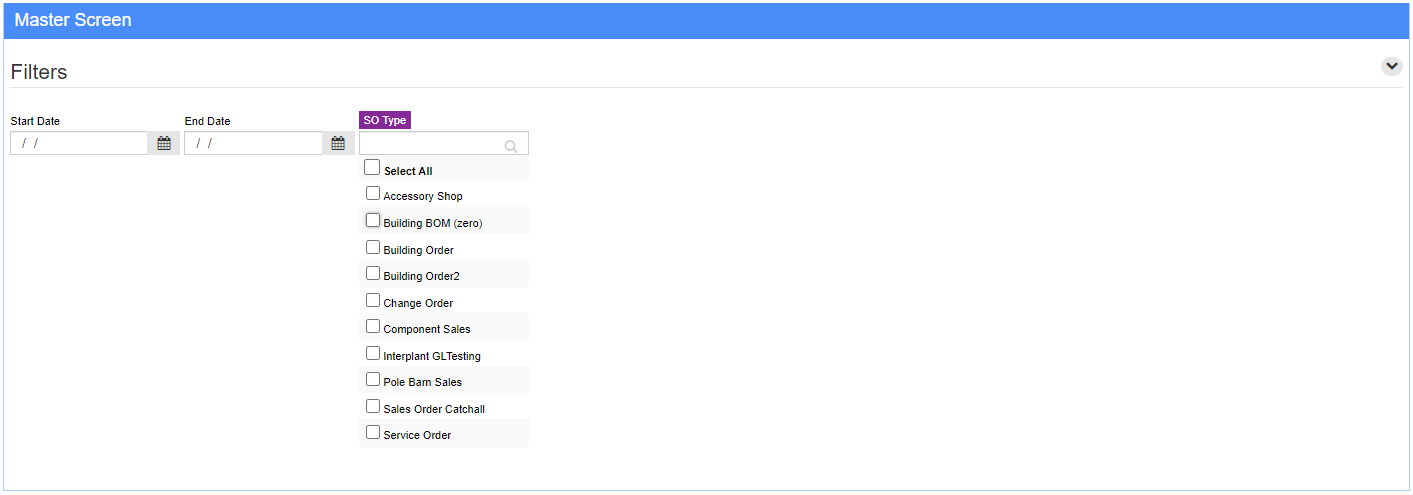Check the Select All checkbox
The width and height of the screenshot is (1413, 495).
pos(372,168)
